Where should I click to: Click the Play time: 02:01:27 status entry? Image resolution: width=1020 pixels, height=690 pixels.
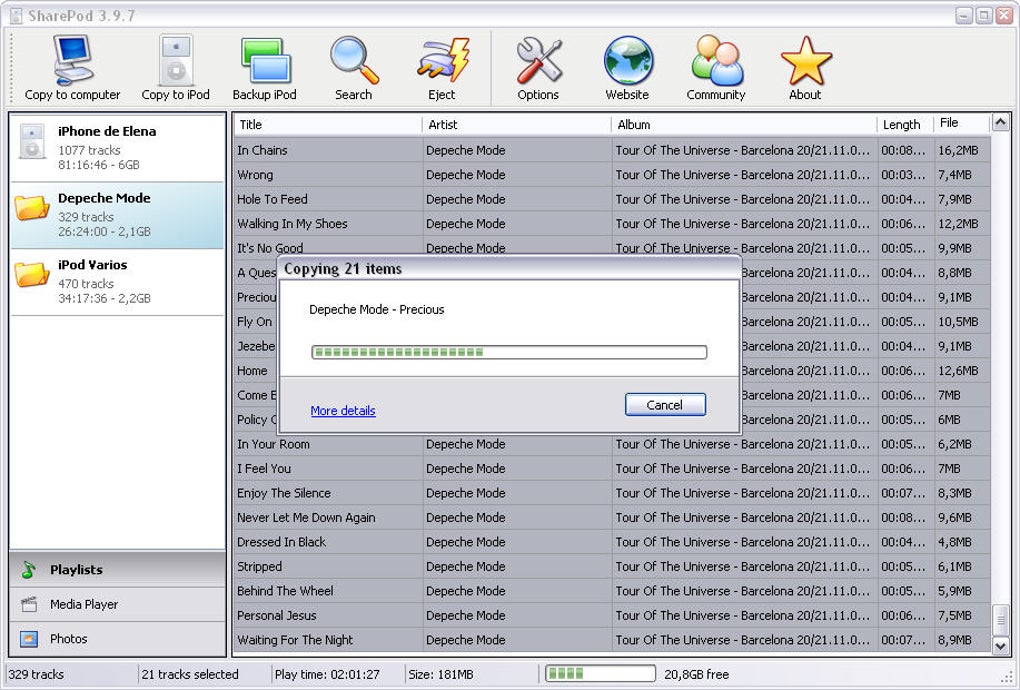point(327,674)
